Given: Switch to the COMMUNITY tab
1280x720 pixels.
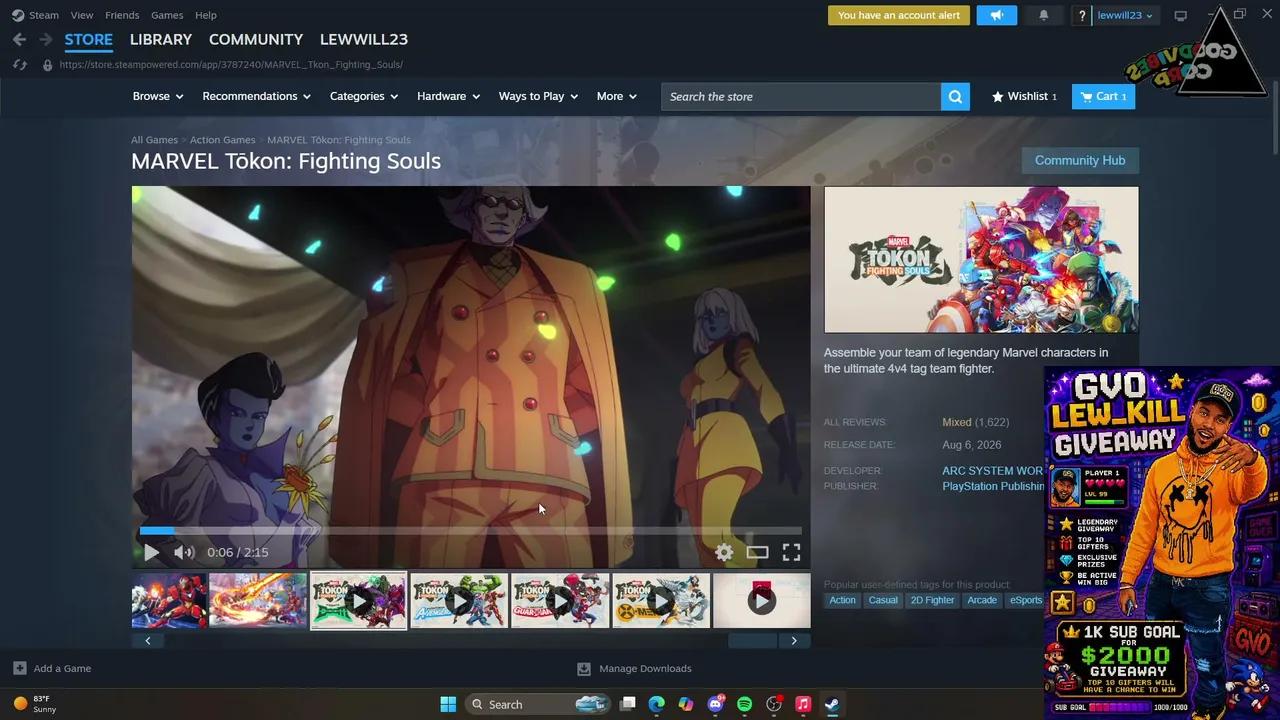Looking at the screenshot, I should (x=256, y=39).
